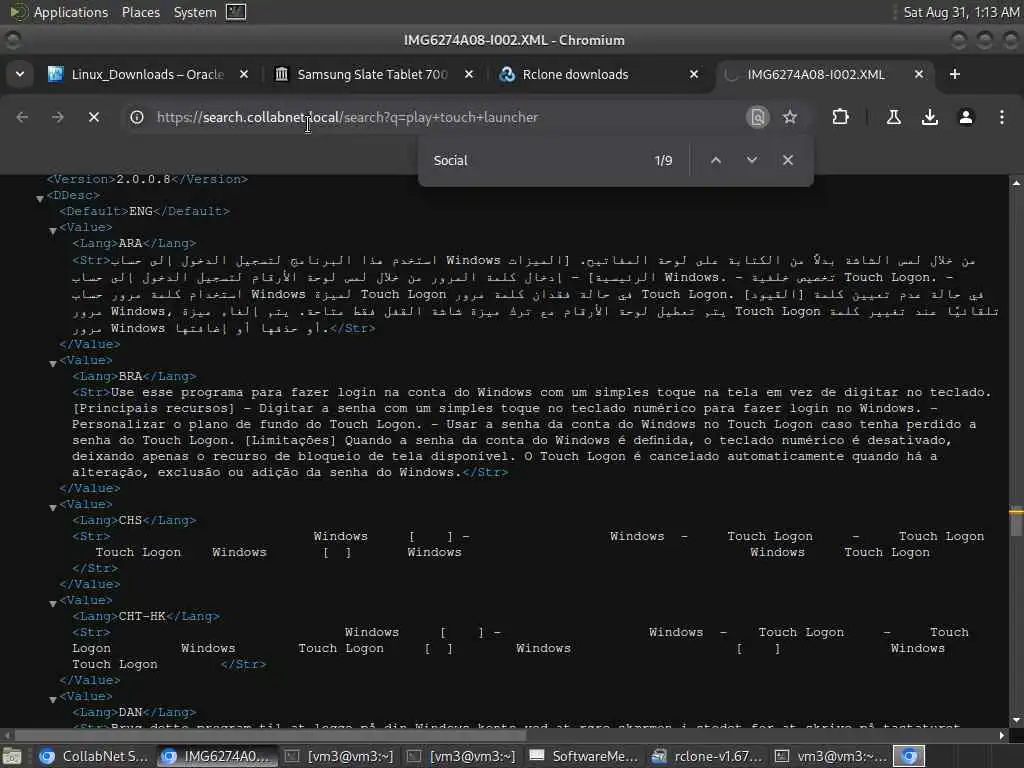Select the IMG6274A08-I002.XML tab
1024x768 pixels.
click(816, 74)
